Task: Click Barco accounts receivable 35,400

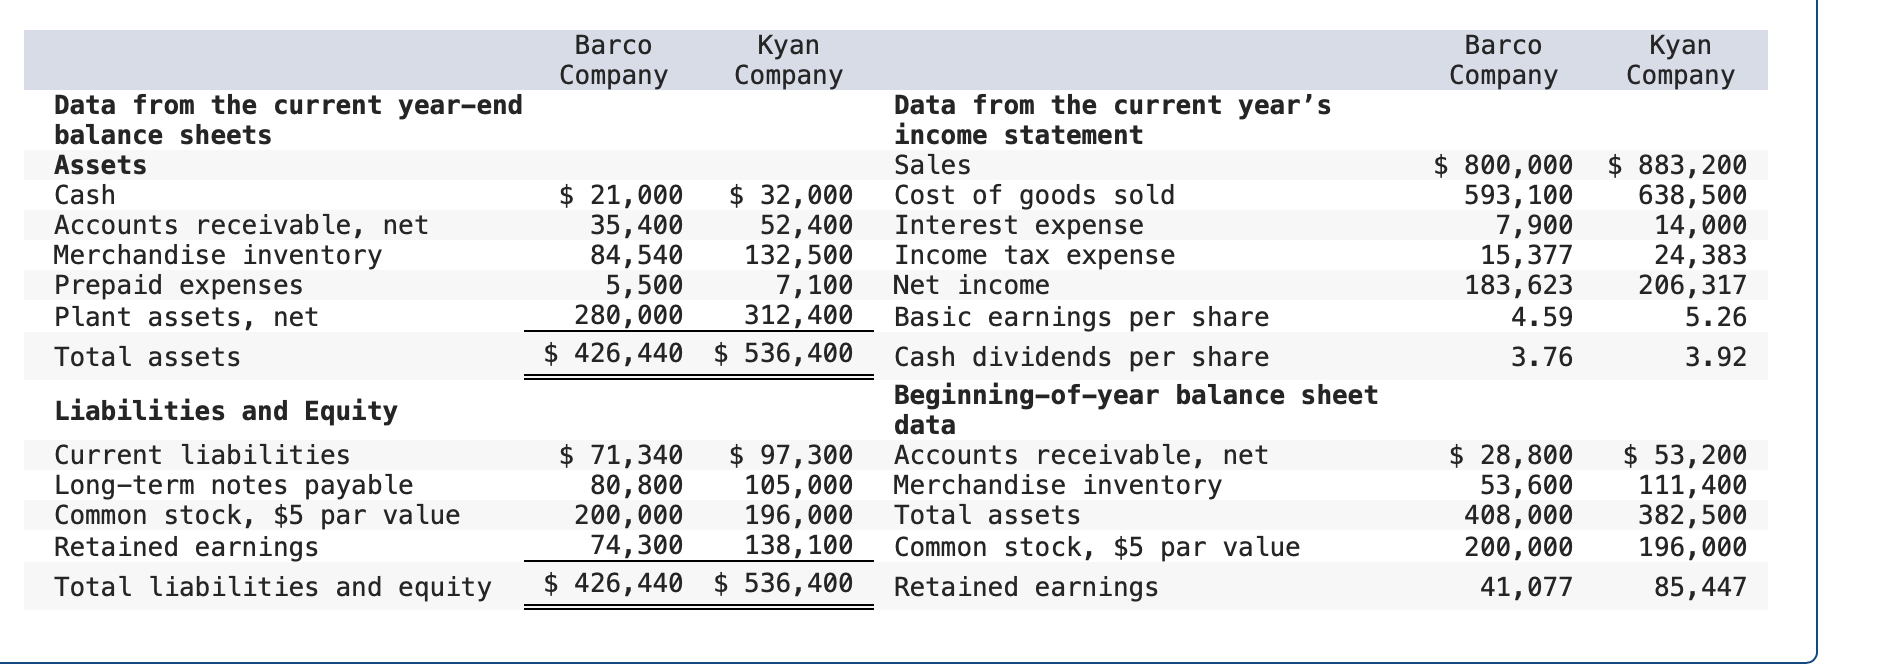Action: [x=636, y=225]
